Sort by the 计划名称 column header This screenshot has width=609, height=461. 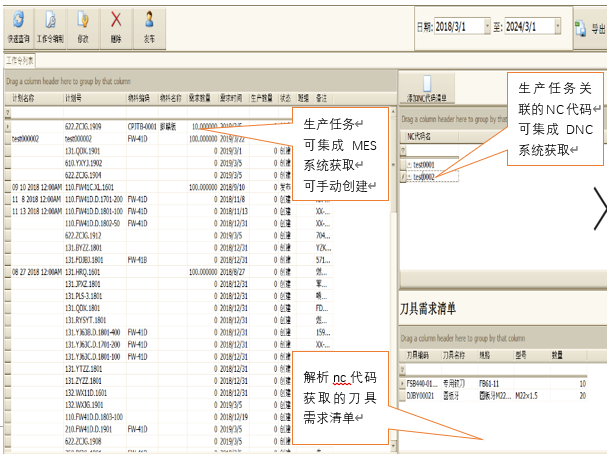tap(30, 99)
